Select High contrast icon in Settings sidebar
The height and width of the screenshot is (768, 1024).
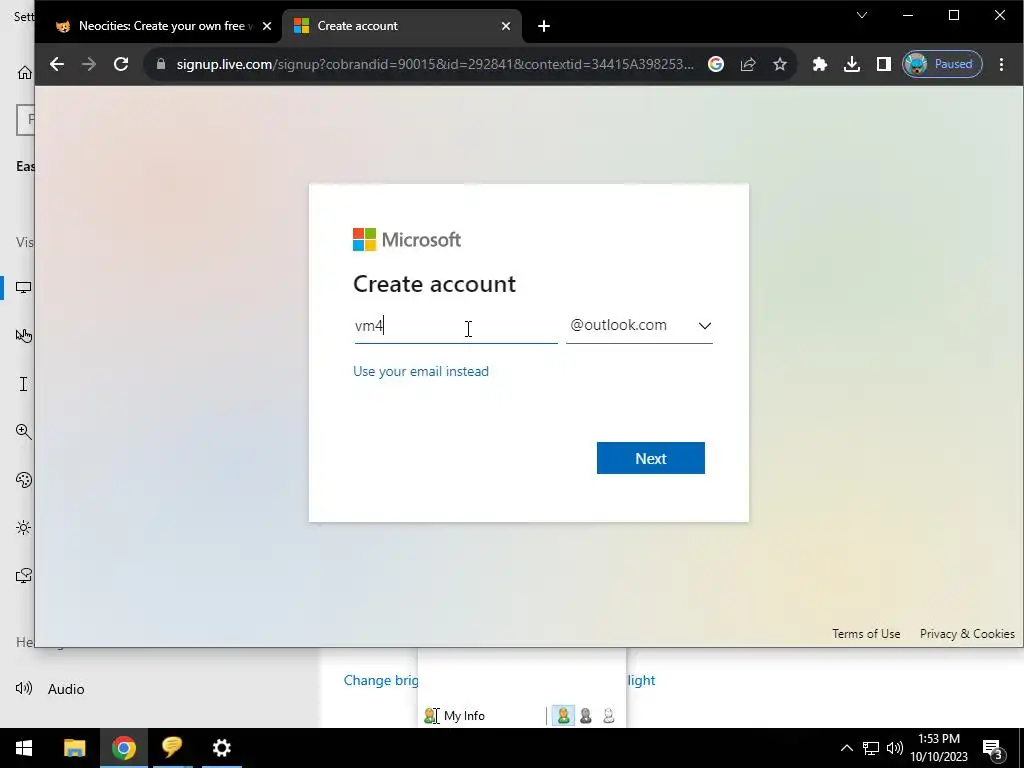click(24, 528)
